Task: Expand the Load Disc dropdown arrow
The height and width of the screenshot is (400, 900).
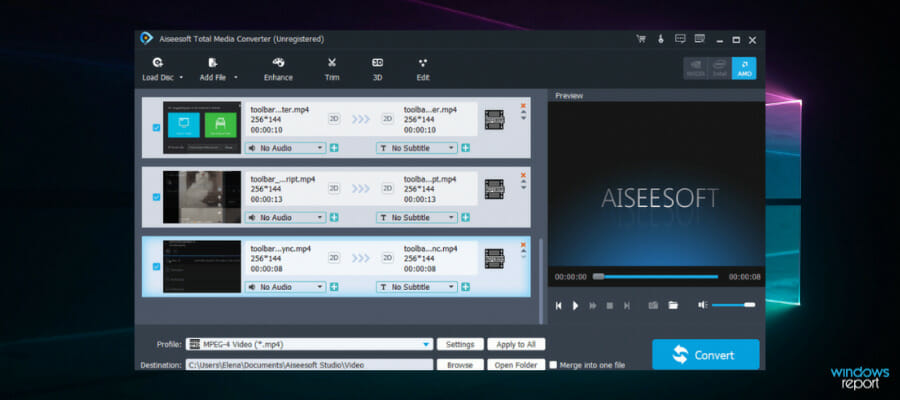Action: 181,77
